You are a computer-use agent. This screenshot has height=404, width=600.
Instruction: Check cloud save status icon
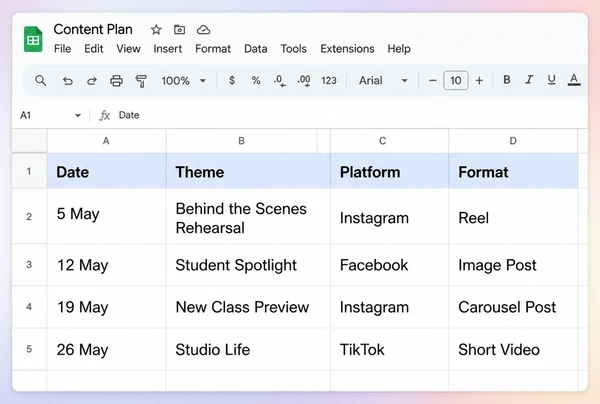(203, 29)
